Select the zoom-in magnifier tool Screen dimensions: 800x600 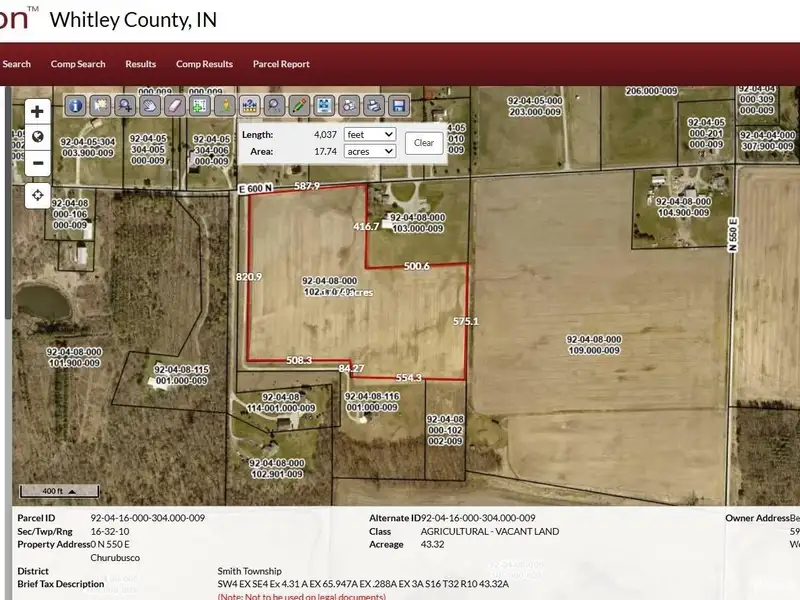(x=125, y=105)
